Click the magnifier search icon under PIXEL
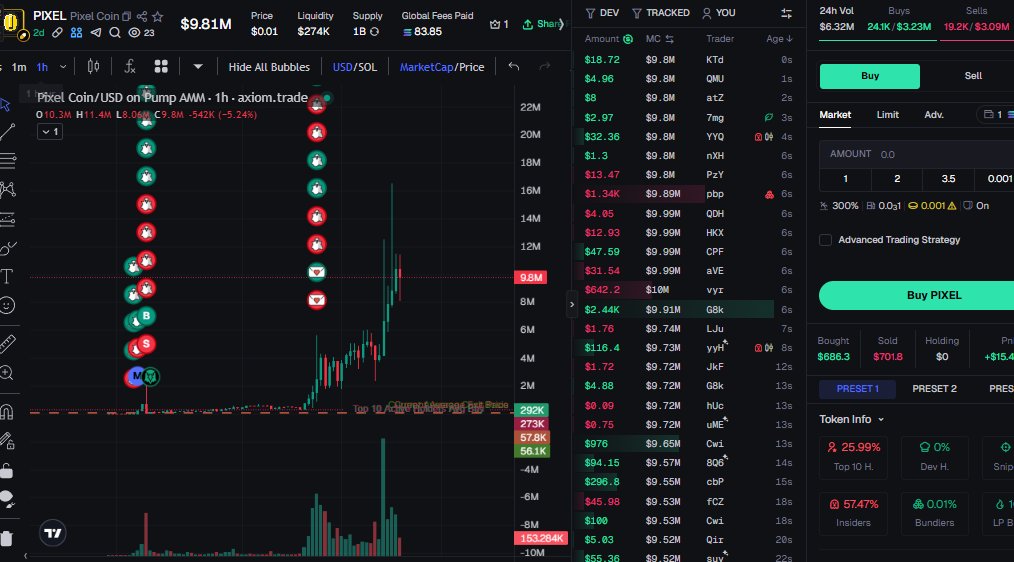Image resolution: width=1014 pixels, height=562 pixels. click(114, 32)
